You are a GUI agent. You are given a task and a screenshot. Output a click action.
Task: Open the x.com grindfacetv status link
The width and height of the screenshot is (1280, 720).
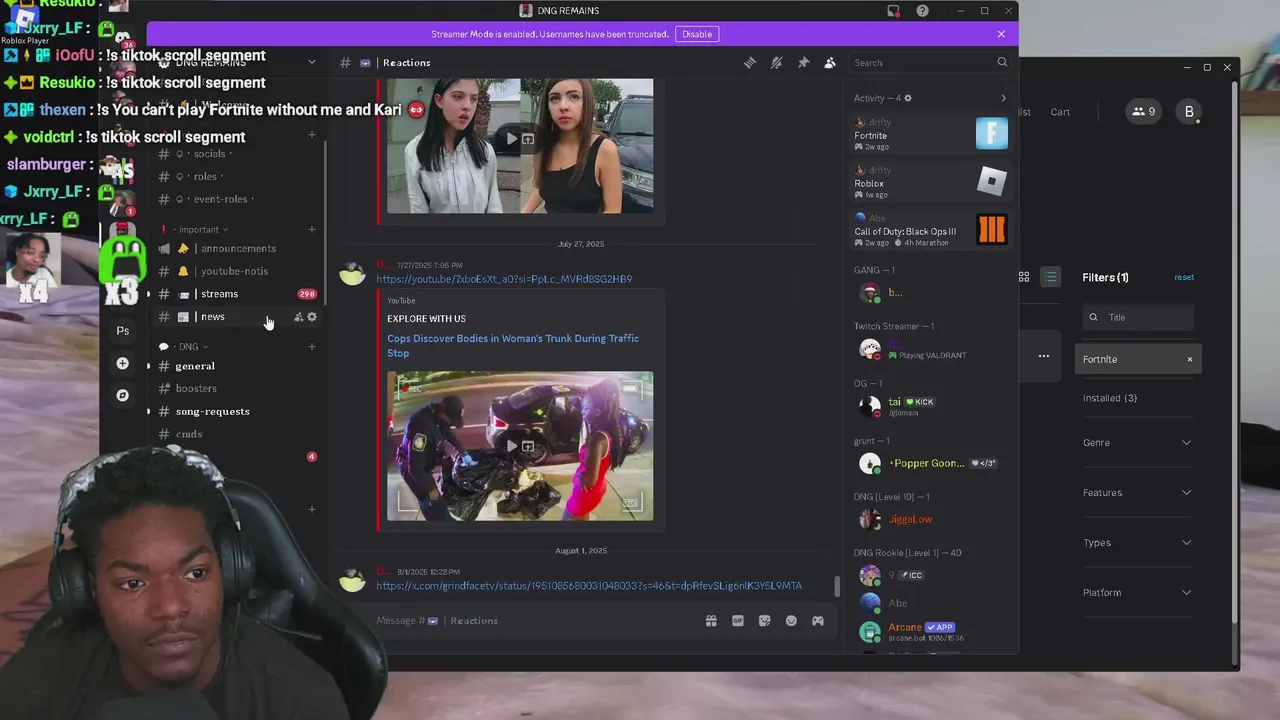click(589, 586)
